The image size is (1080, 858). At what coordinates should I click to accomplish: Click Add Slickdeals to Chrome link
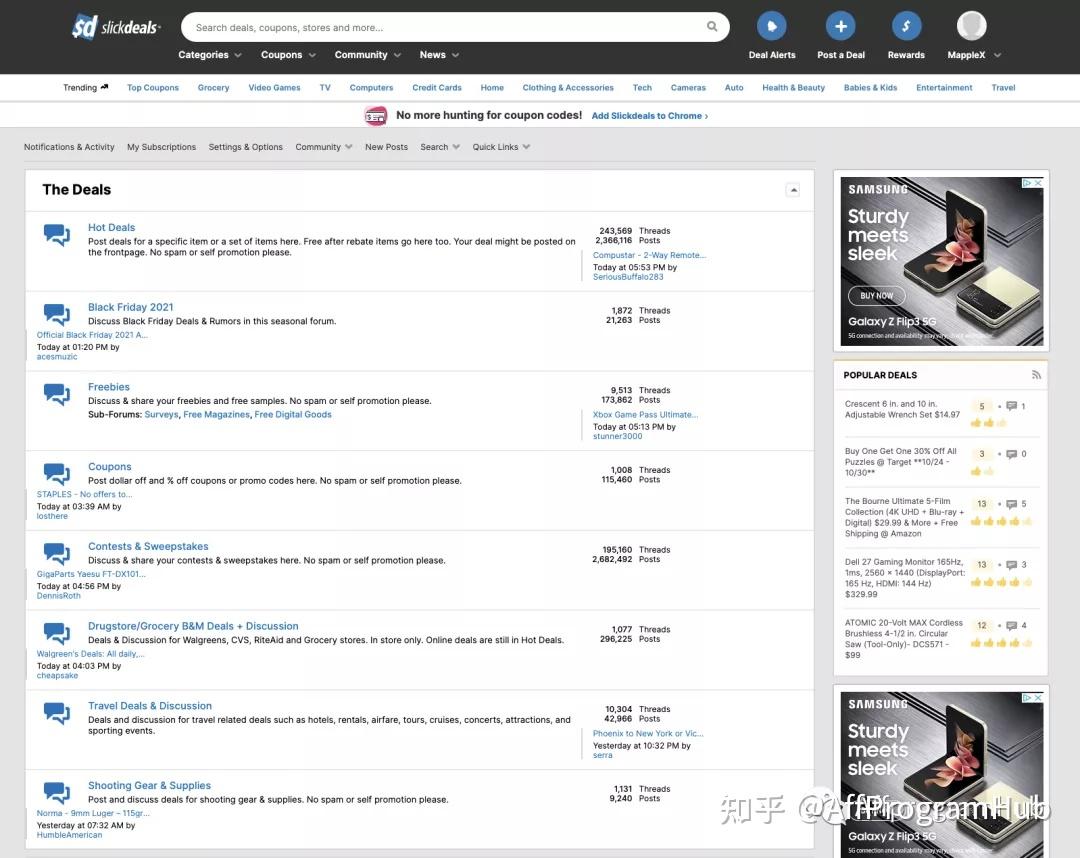650,116
